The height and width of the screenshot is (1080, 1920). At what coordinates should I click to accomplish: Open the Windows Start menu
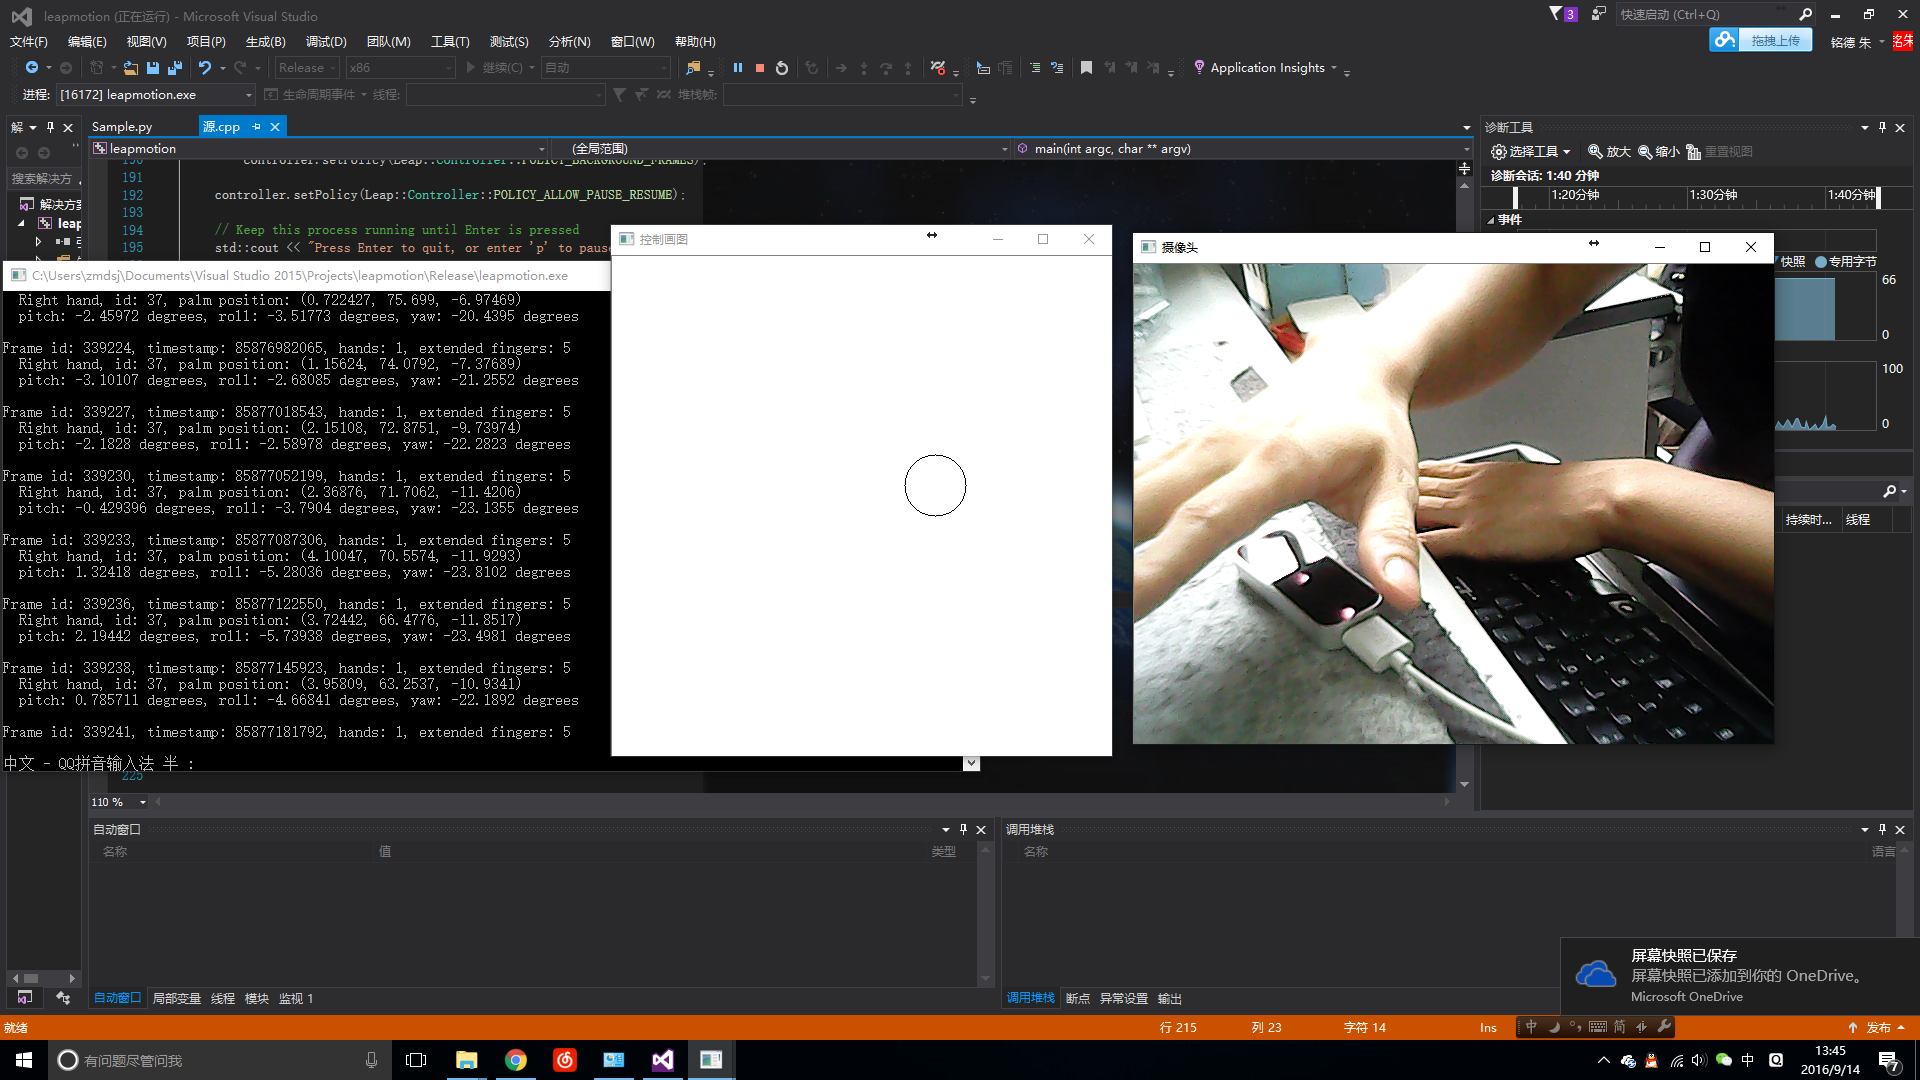tap(24, 1060)
